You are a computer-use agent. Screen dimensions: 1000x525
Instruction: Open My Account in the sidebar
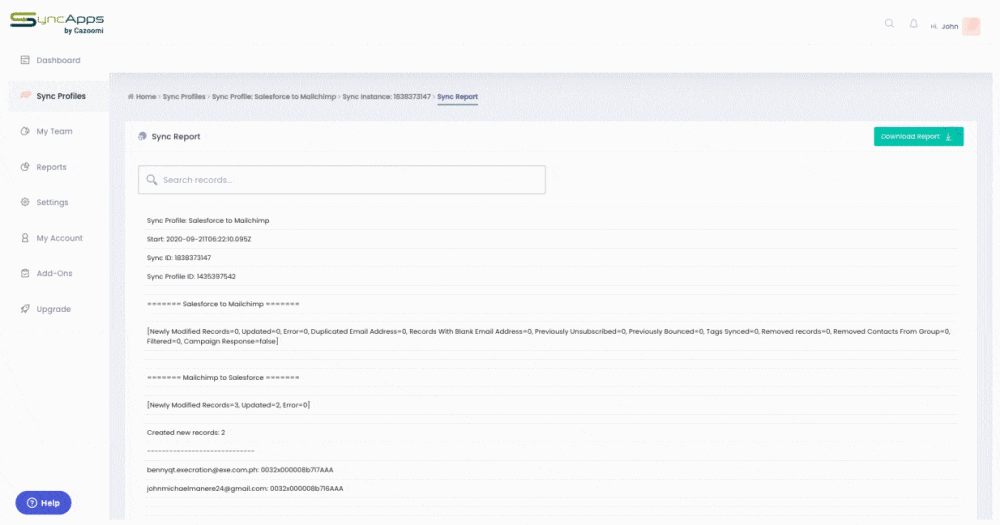[59, 238]
